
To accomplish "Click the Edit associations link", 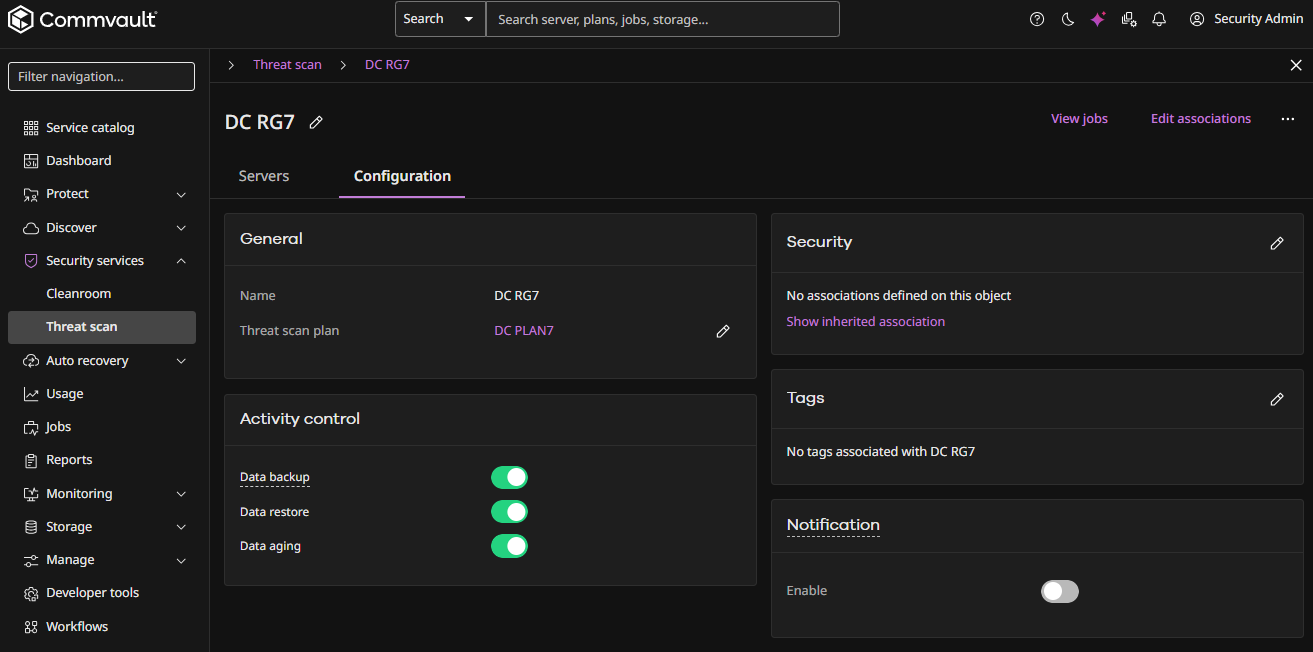I will point(1201,119).
